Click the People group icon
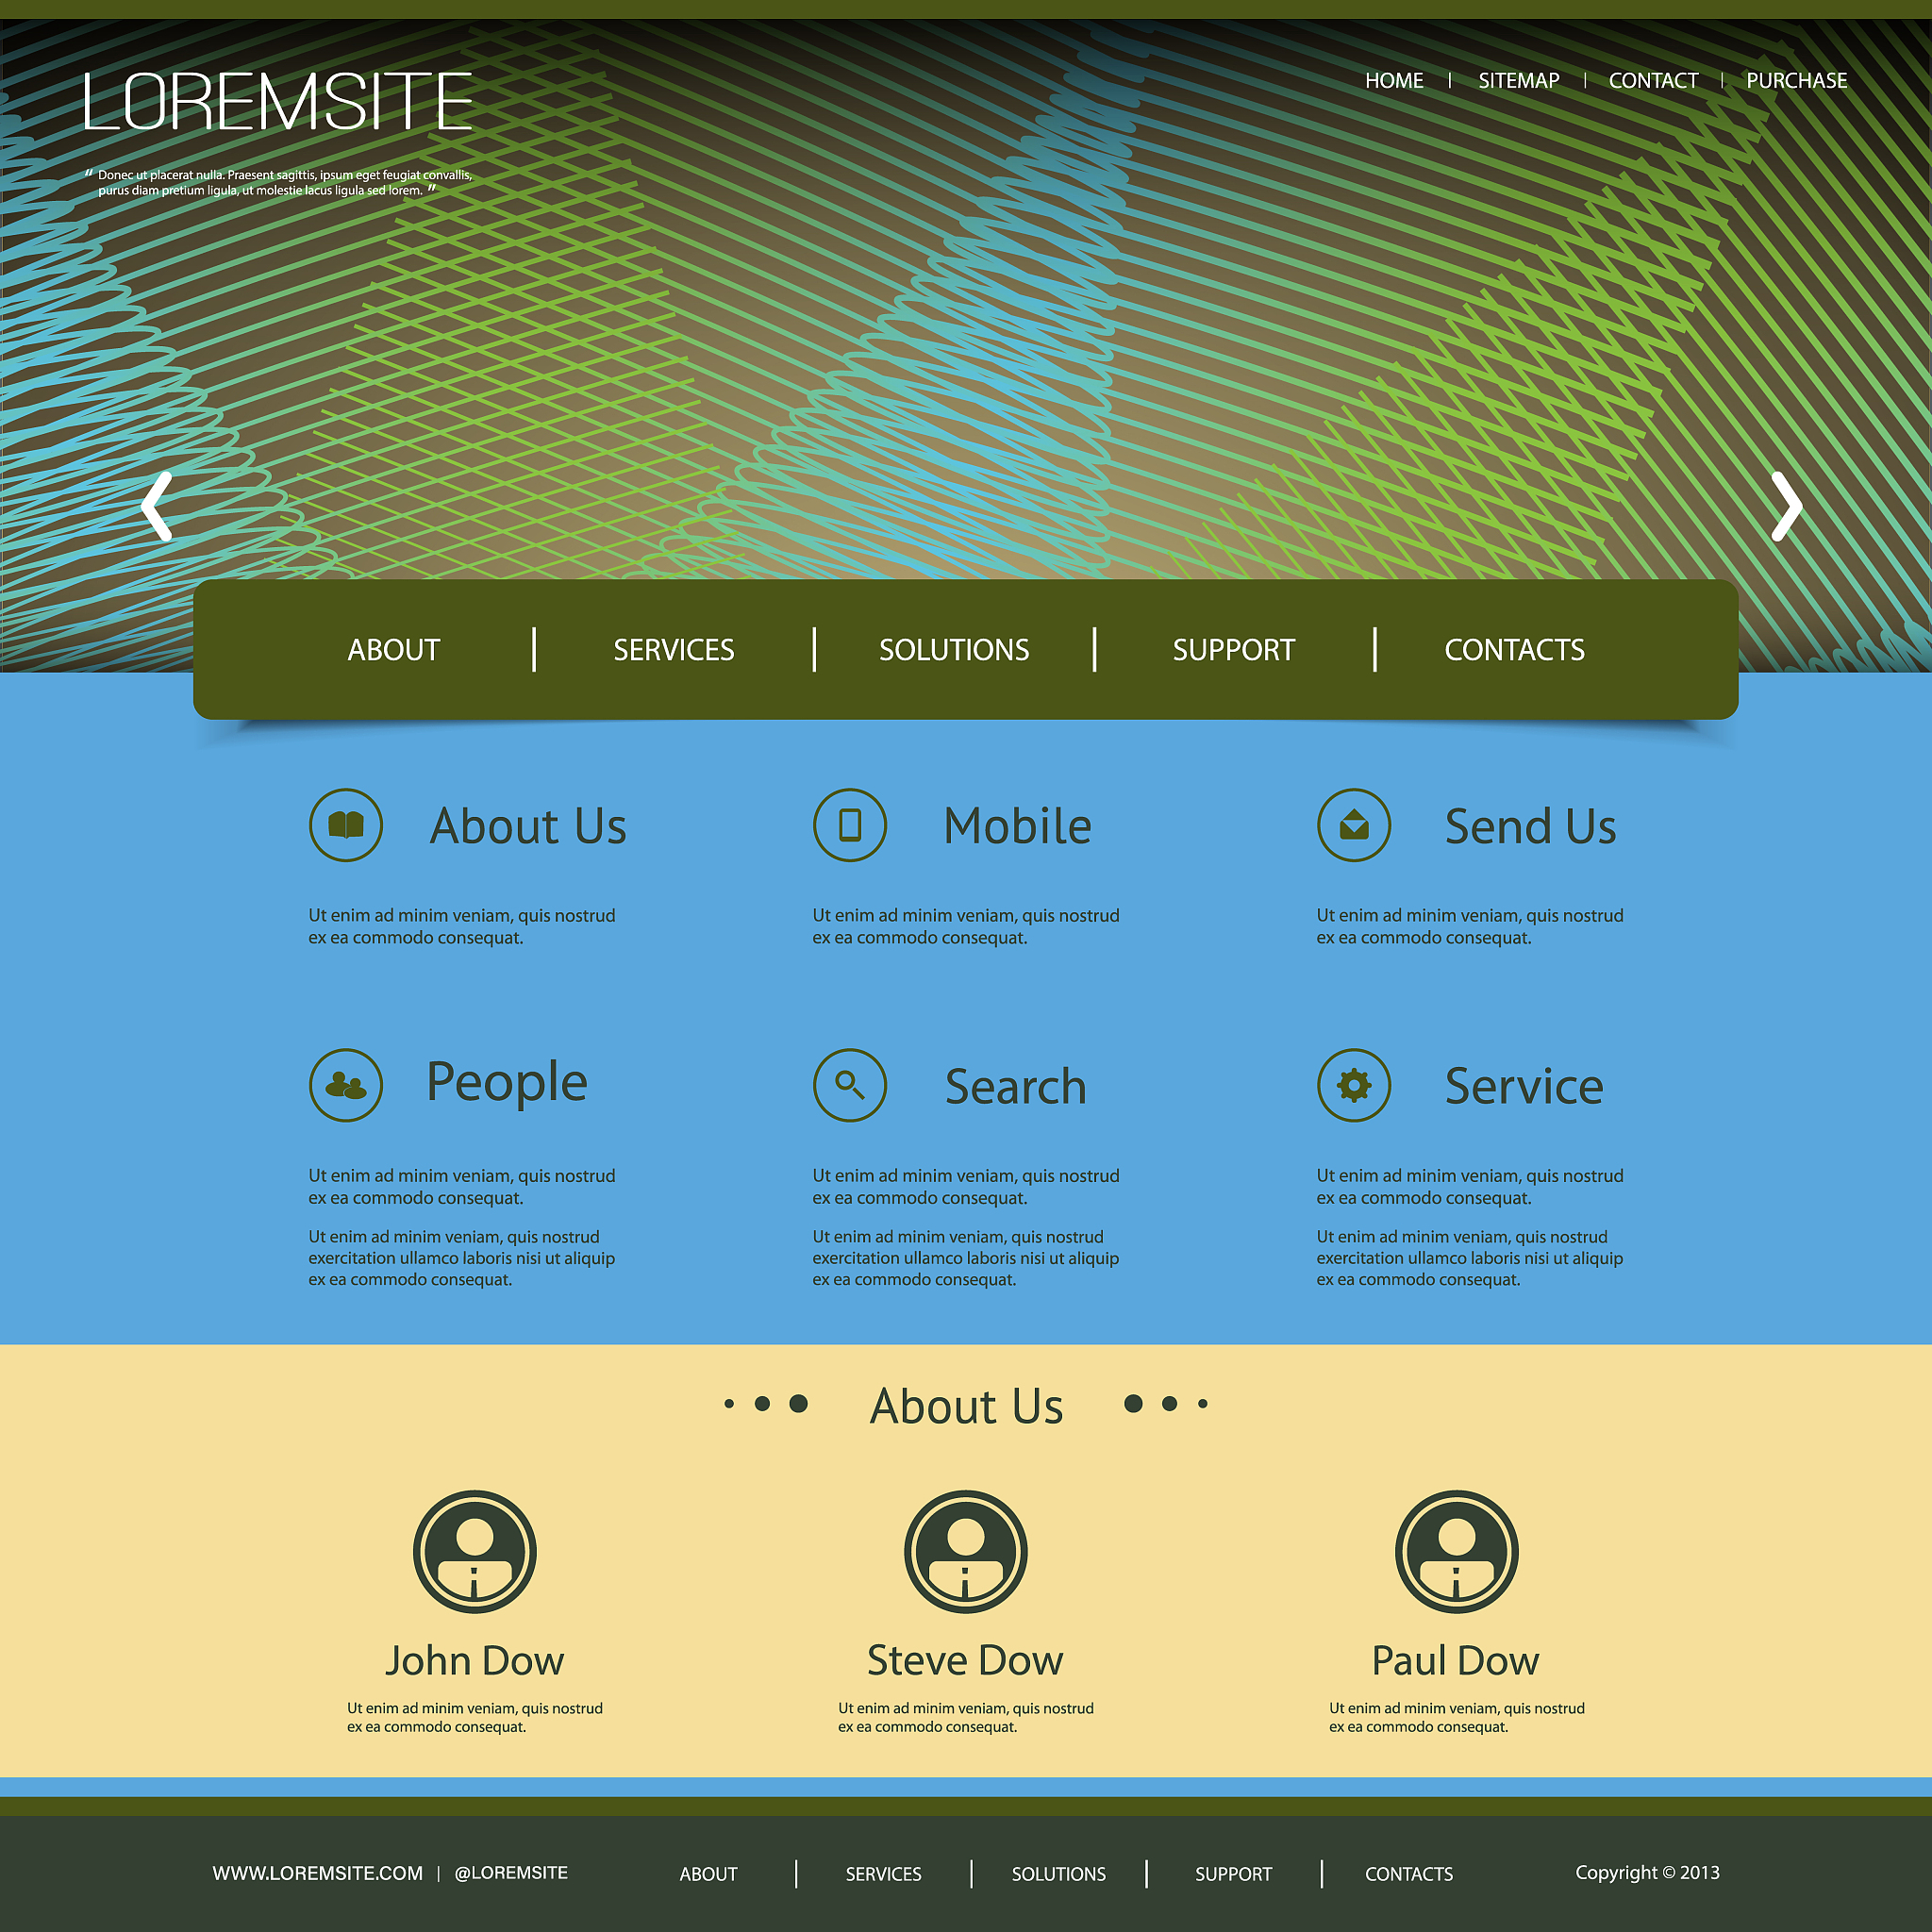 tap(346, 1085)
